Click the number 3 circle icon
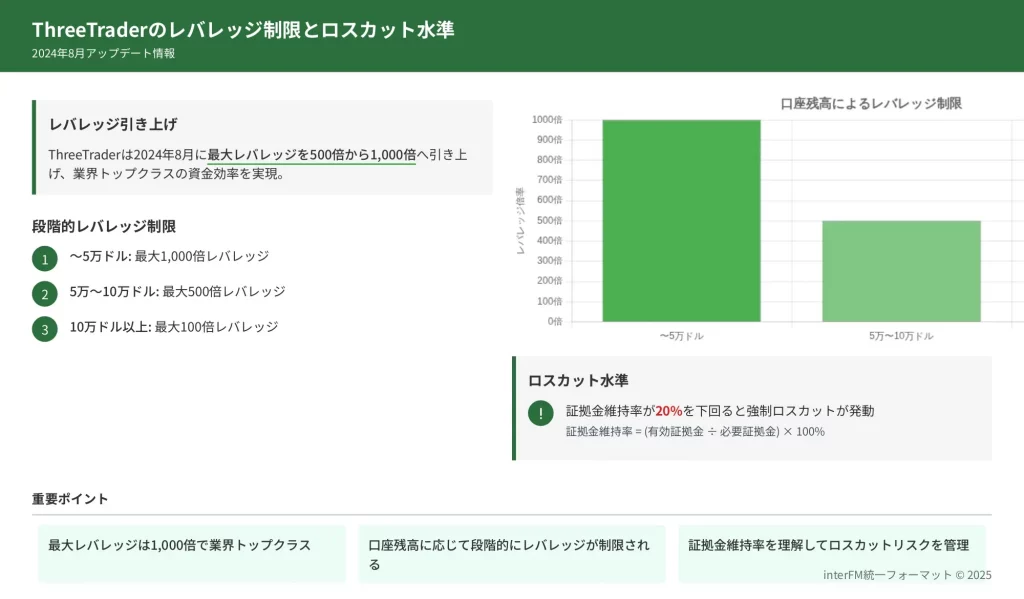The width and height of the screenshot is (1024, 599). pyautogui.click(x=44, y=329)
